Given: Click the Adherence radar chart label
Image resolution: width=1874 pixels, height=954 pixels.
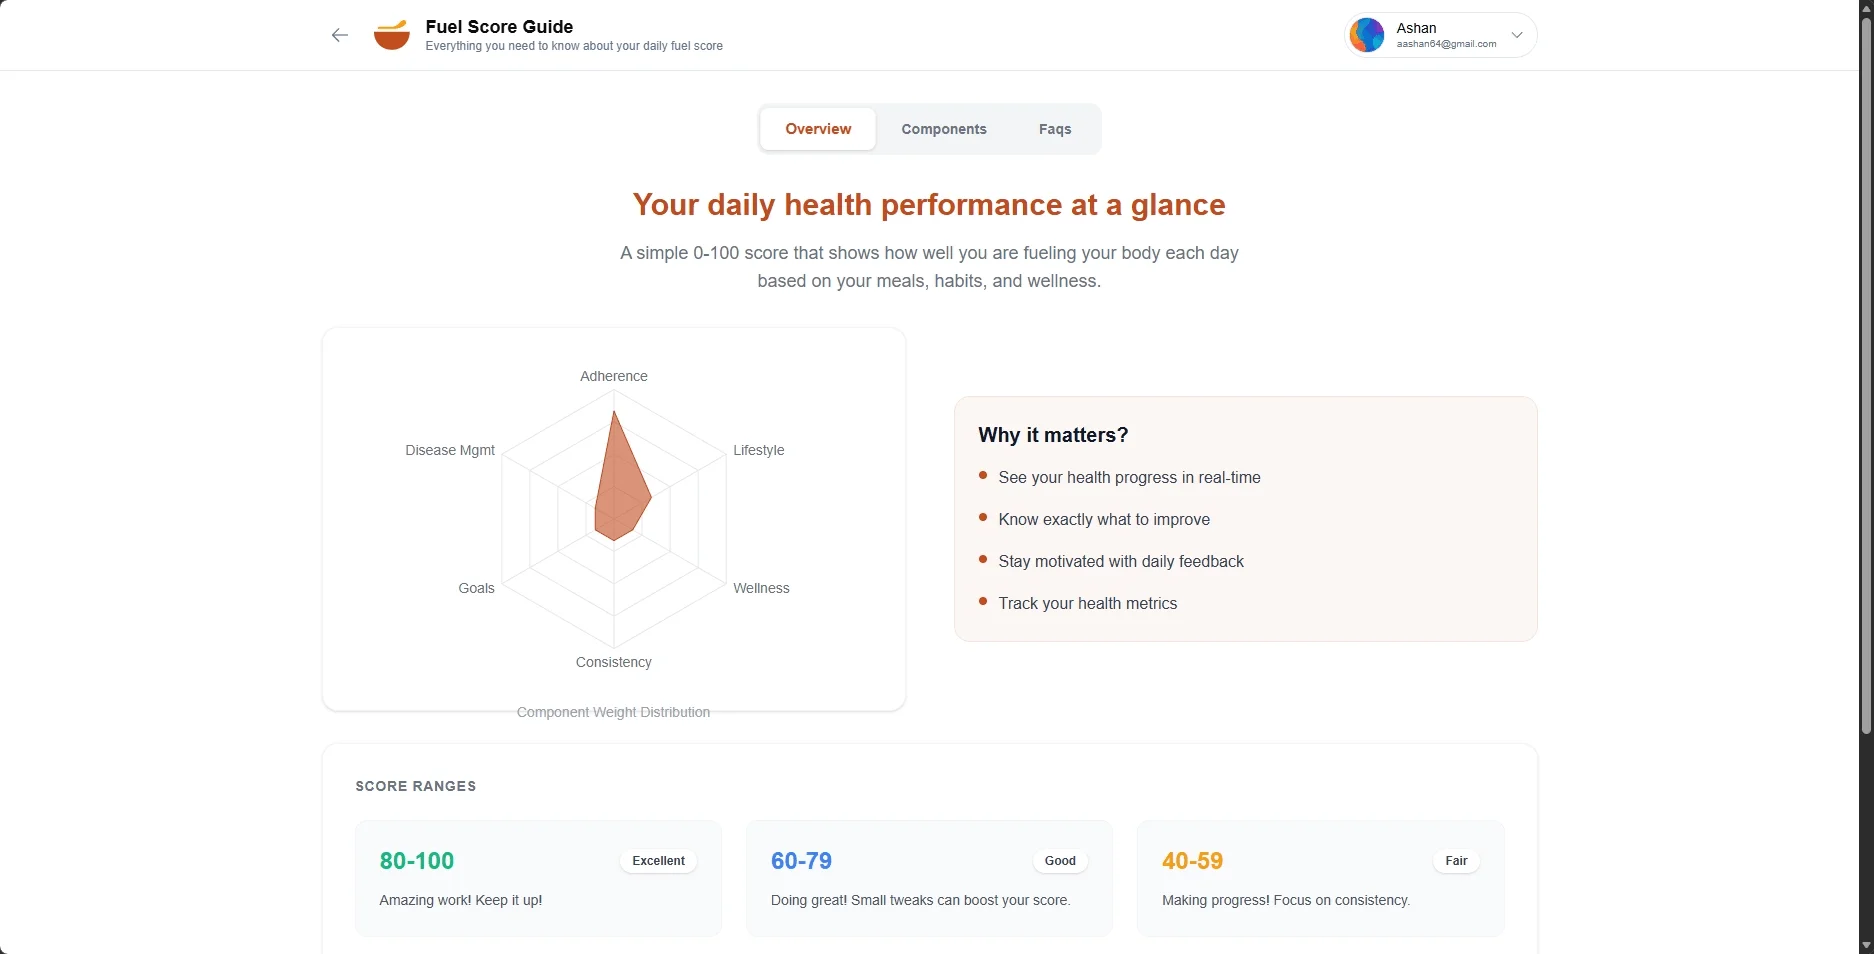Looking at the screenshot, I should 613,376.
